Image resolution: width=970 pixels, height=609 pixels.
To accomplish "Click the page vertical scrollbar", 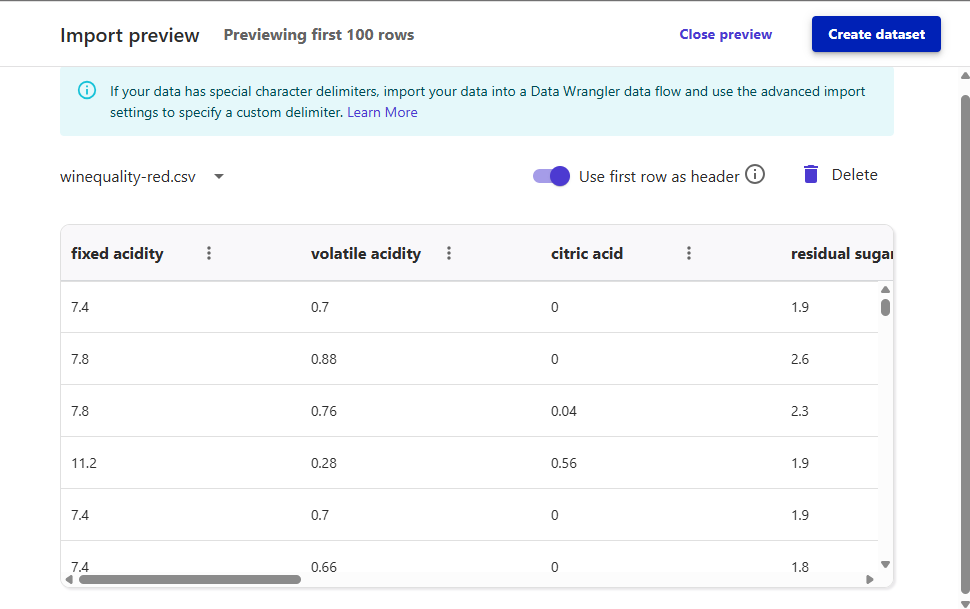I will 964,300.
